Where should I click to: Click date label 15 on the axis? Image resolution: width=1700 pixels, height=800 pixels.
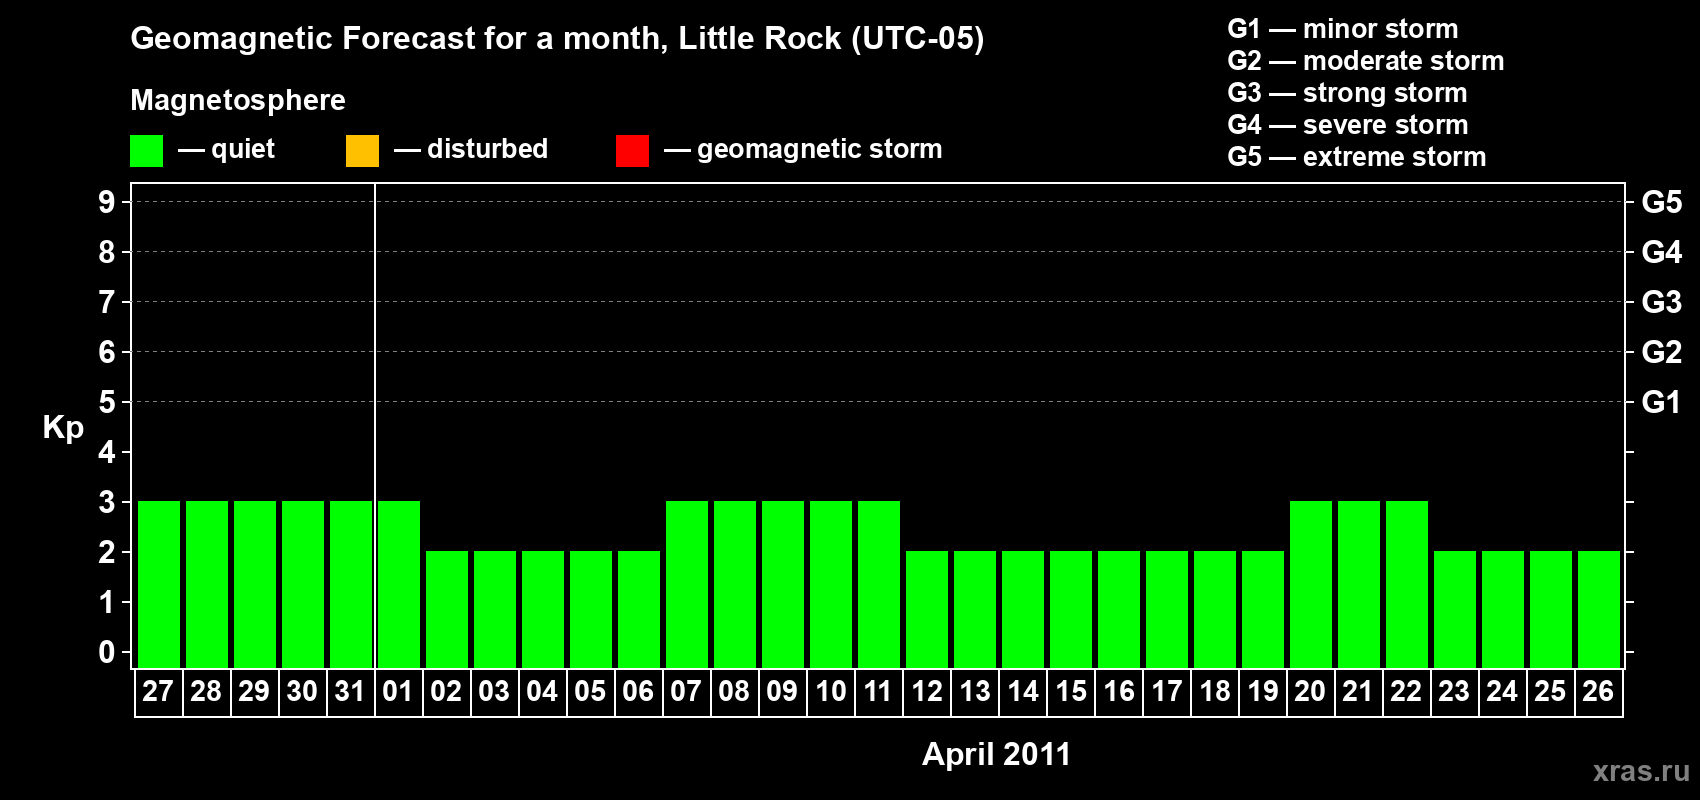point(1071,691)
